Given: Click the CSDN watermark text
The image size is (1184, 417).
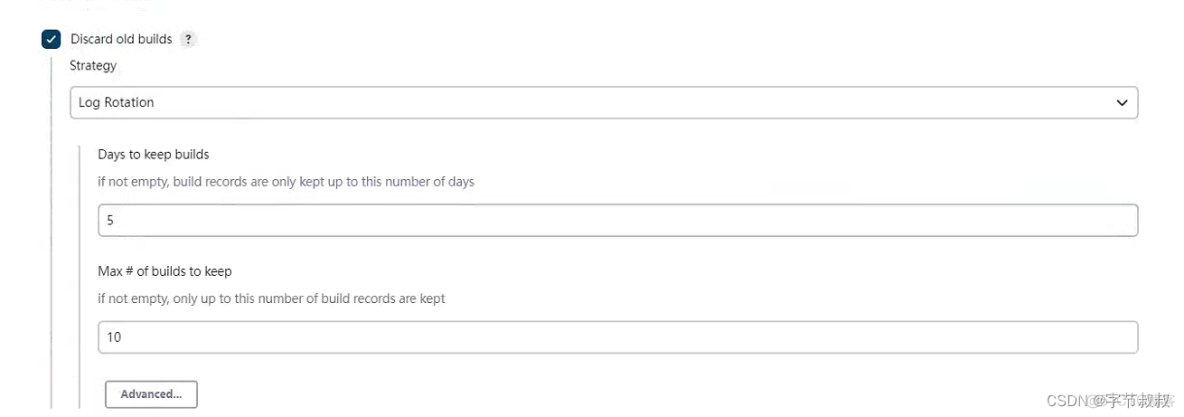Looking at the screenshot, I should click(x=1066, y=401).
